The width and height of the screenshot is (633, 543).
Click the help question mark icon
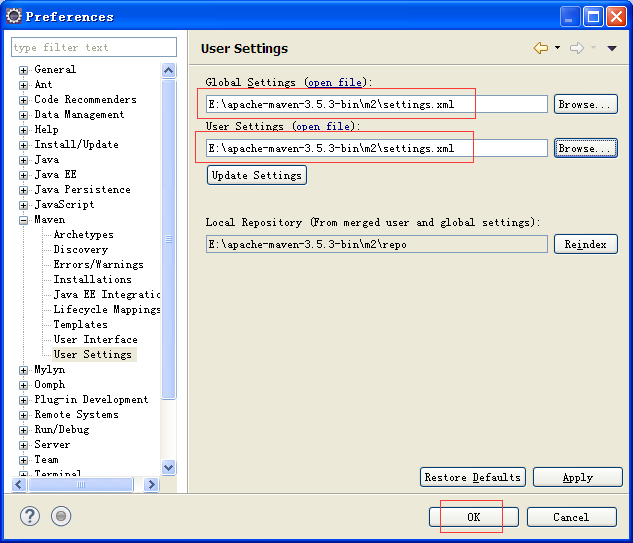click(x=30, y=516)
